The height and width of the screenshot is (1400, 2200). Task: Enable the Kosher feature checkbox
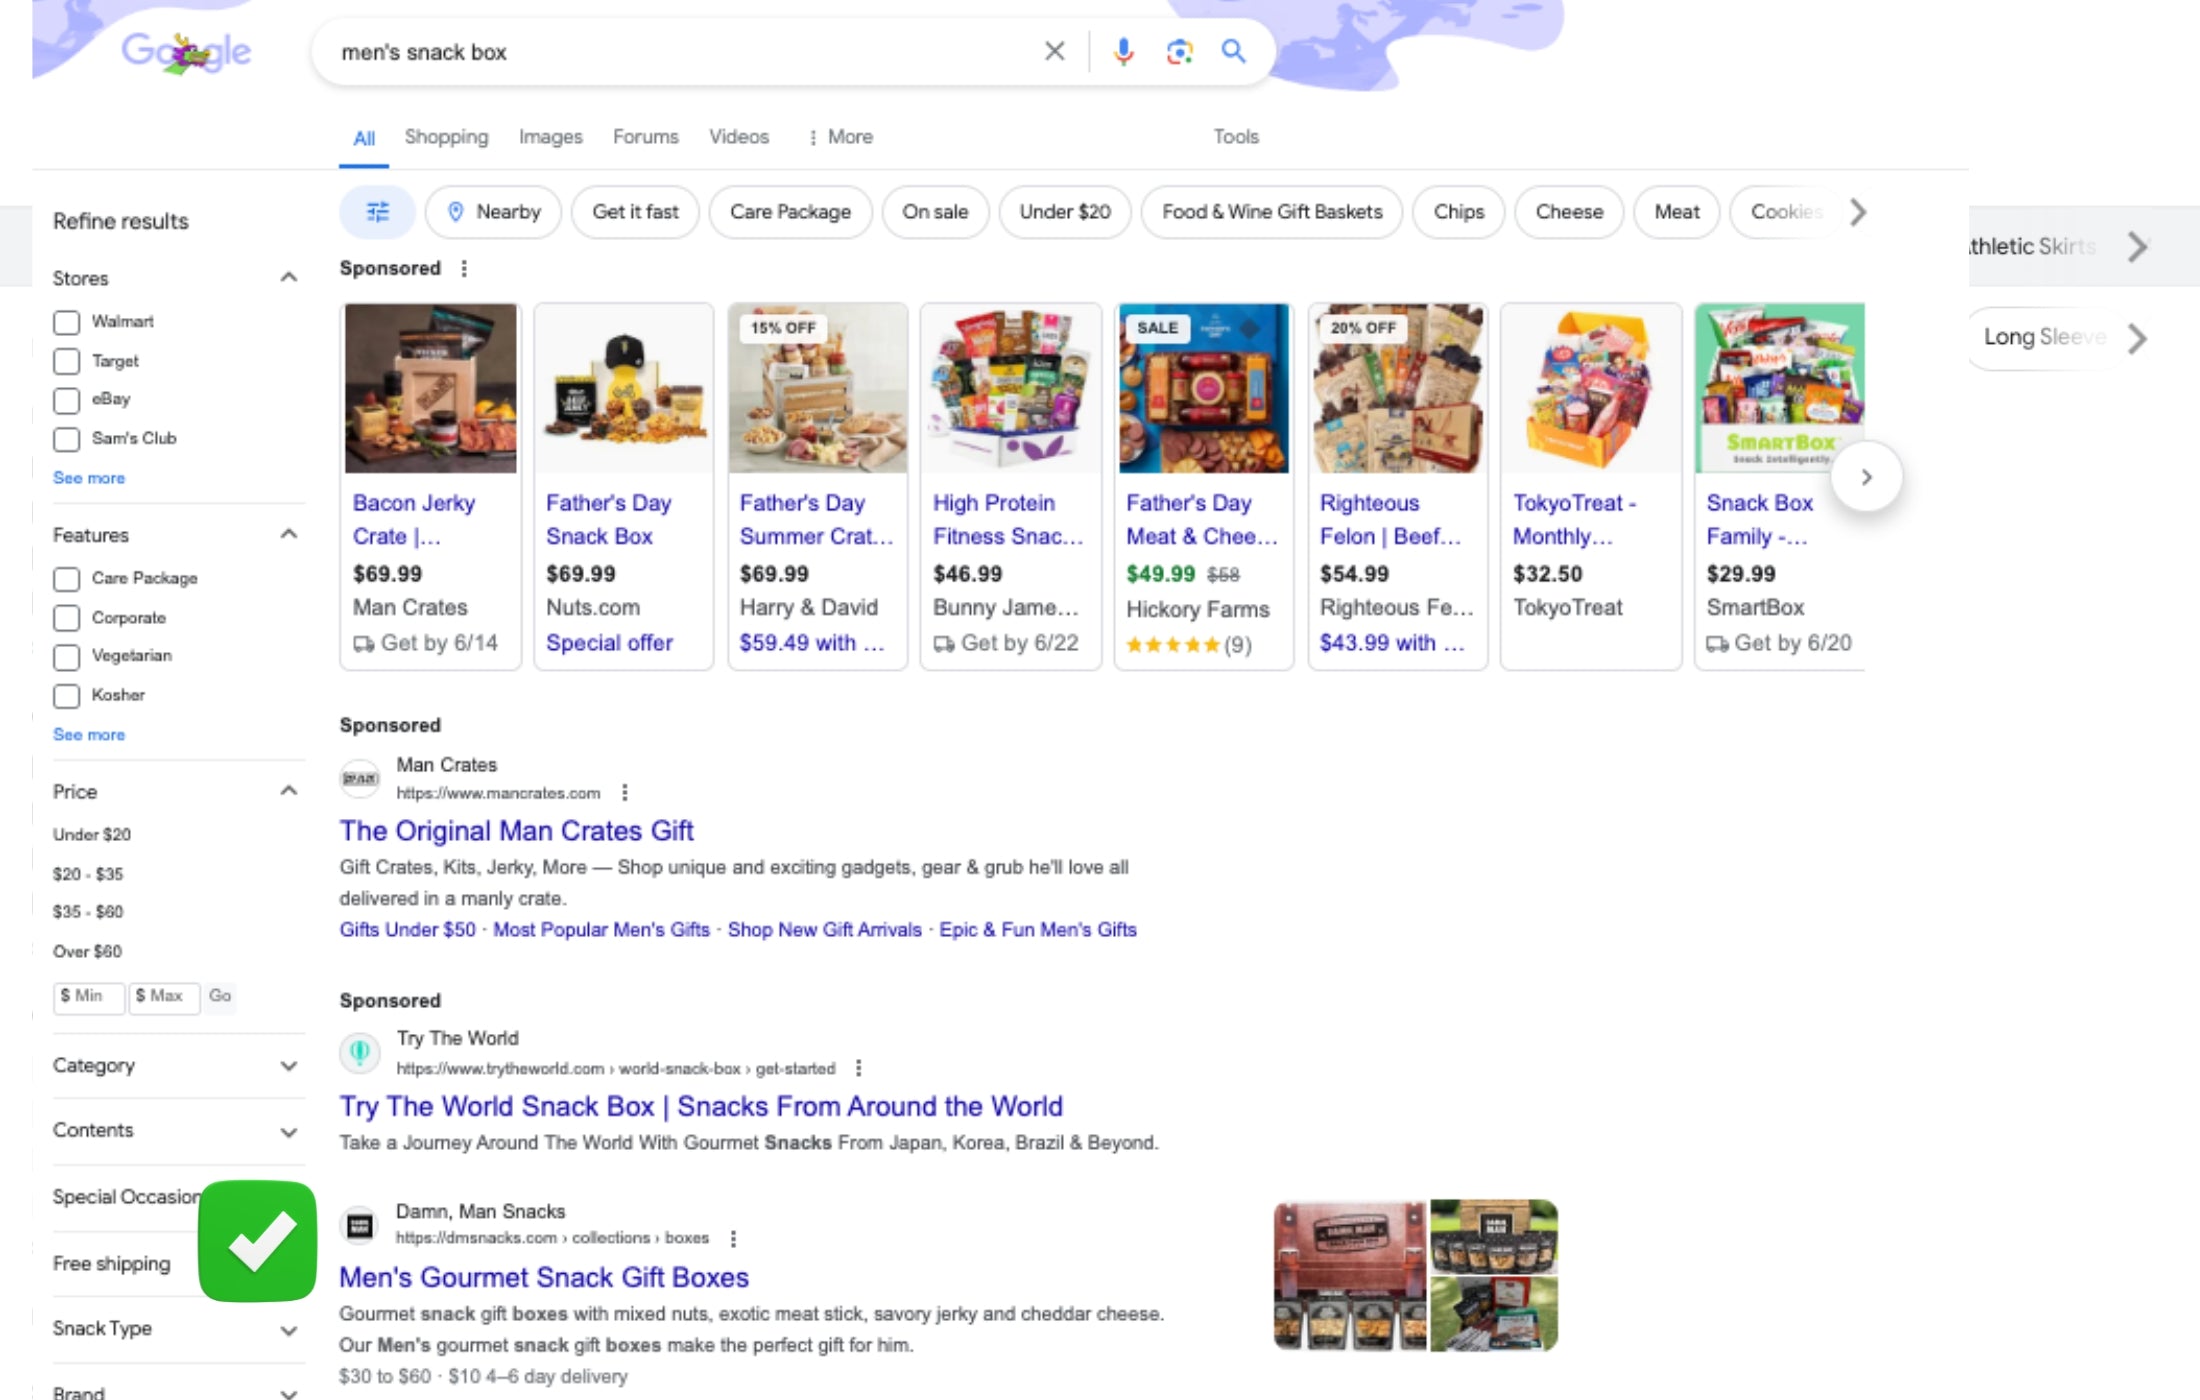click(66, 695)
